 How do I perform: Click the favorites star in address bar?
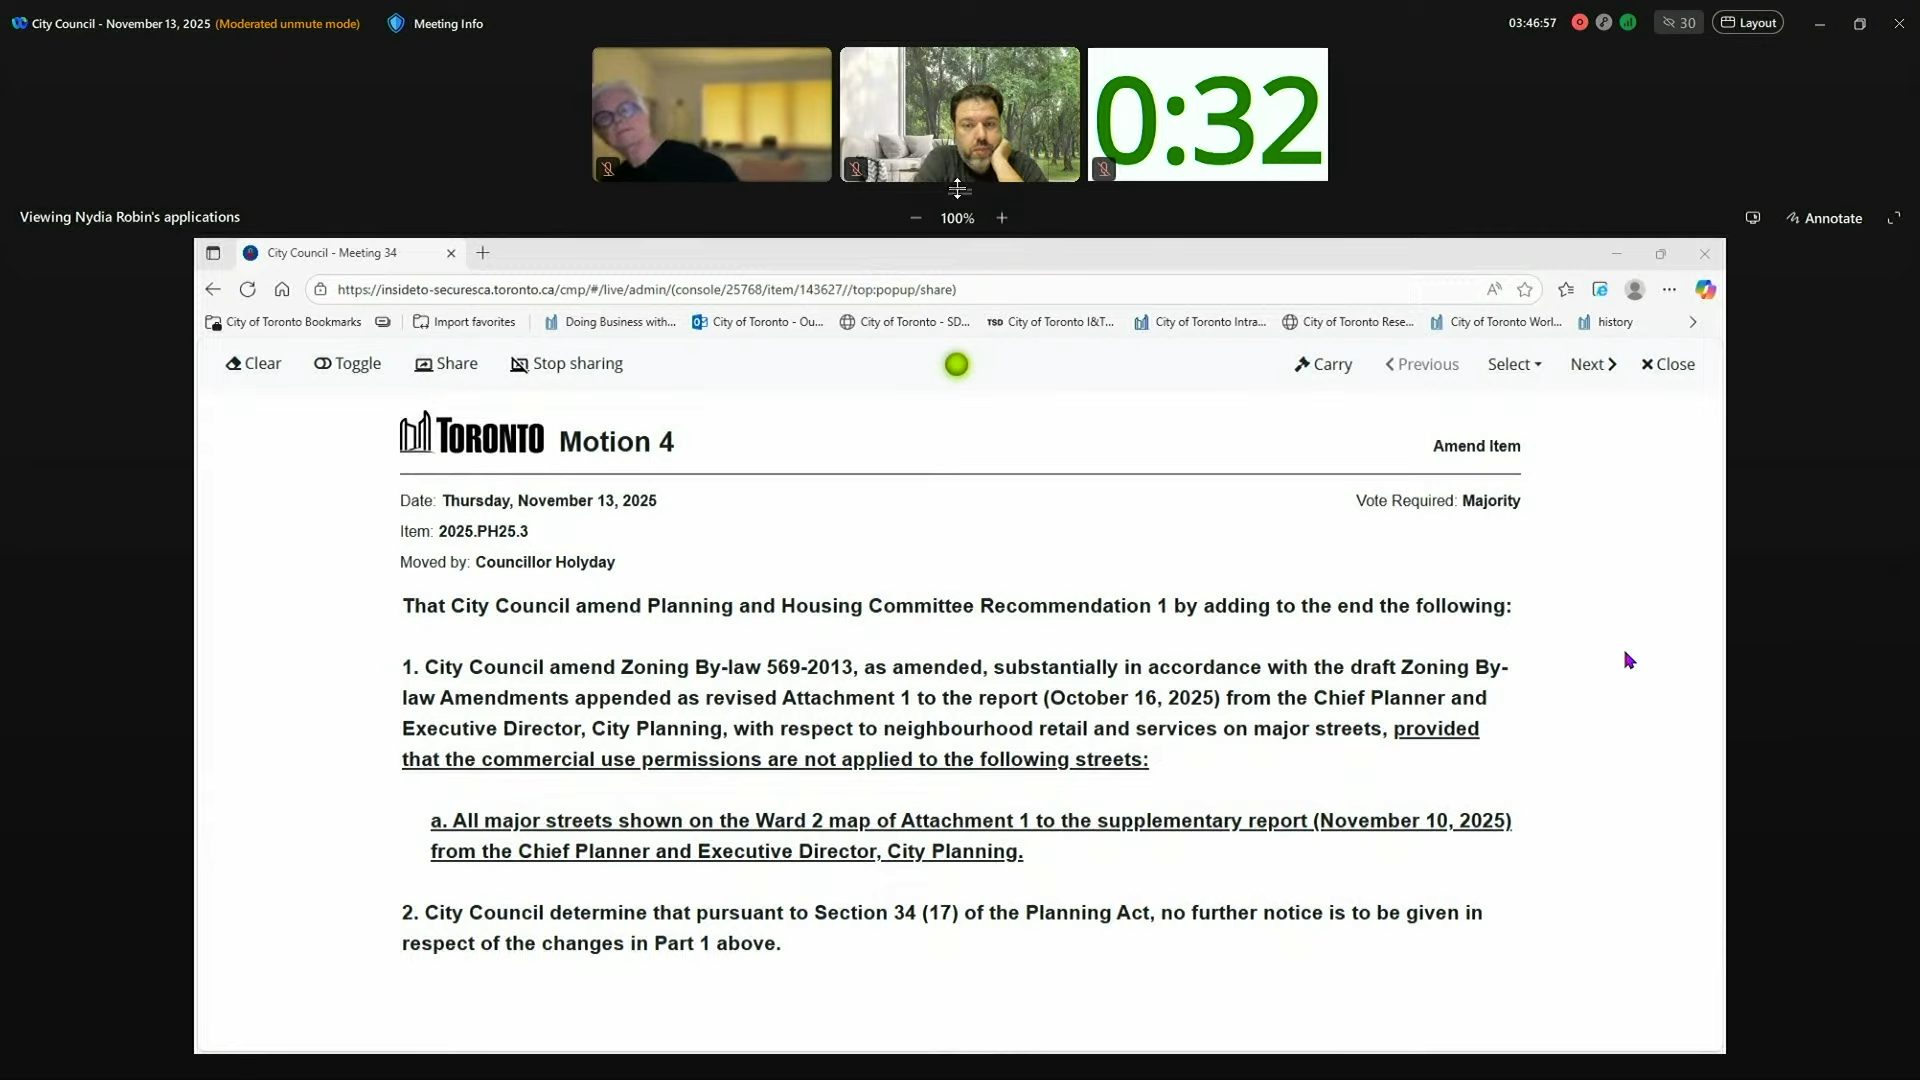pyautogui.click(x=1524, y=289)
